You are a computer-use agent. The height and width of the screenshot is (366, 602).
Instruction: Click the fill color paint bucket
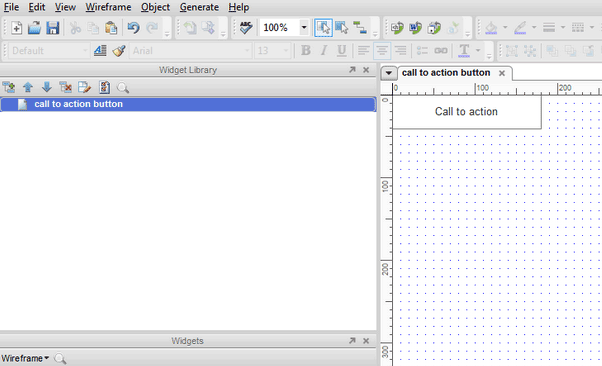(x=491, y=28)
